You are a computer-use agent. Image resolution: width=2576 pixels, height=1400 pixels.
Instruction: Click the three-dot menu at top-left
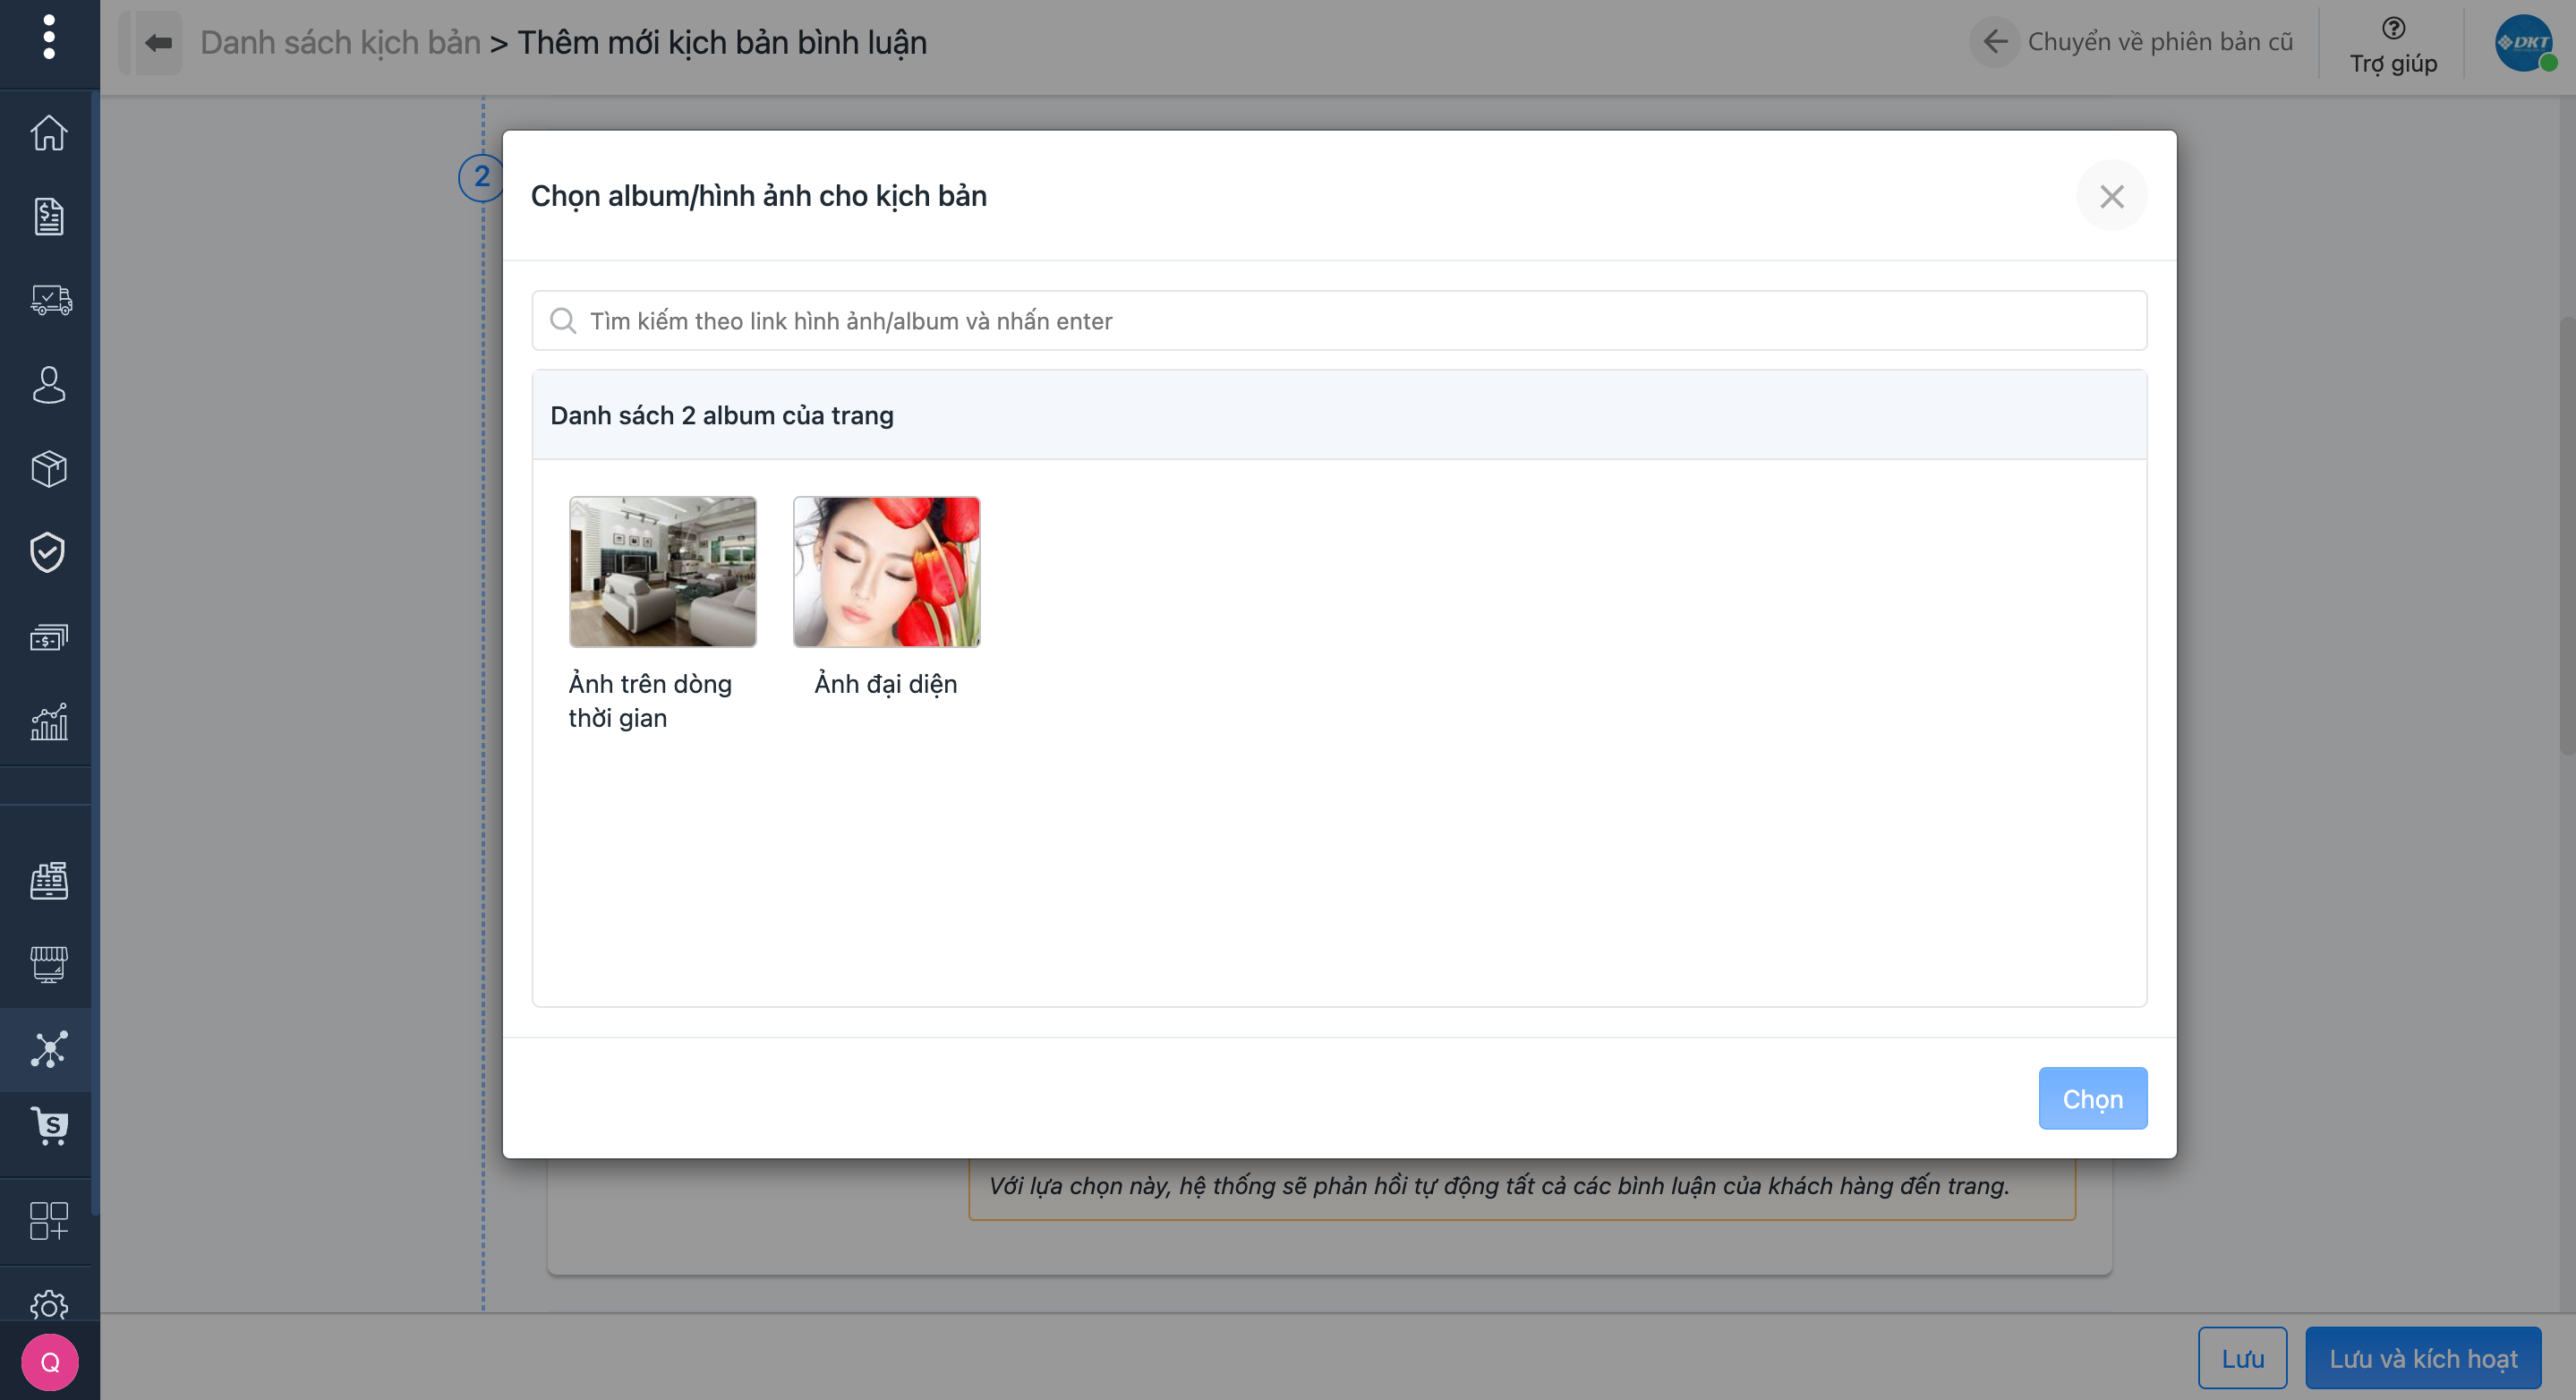pyautogui.click(x=48, y=38)
